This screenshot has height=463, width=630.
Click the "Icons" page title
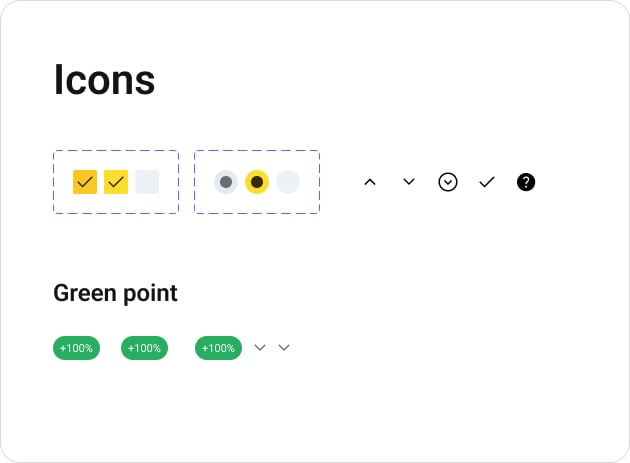coord(104,80)
